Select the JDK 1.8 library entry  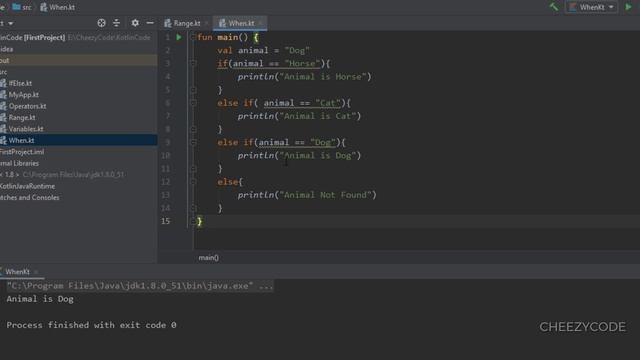[x=62, y=175]
